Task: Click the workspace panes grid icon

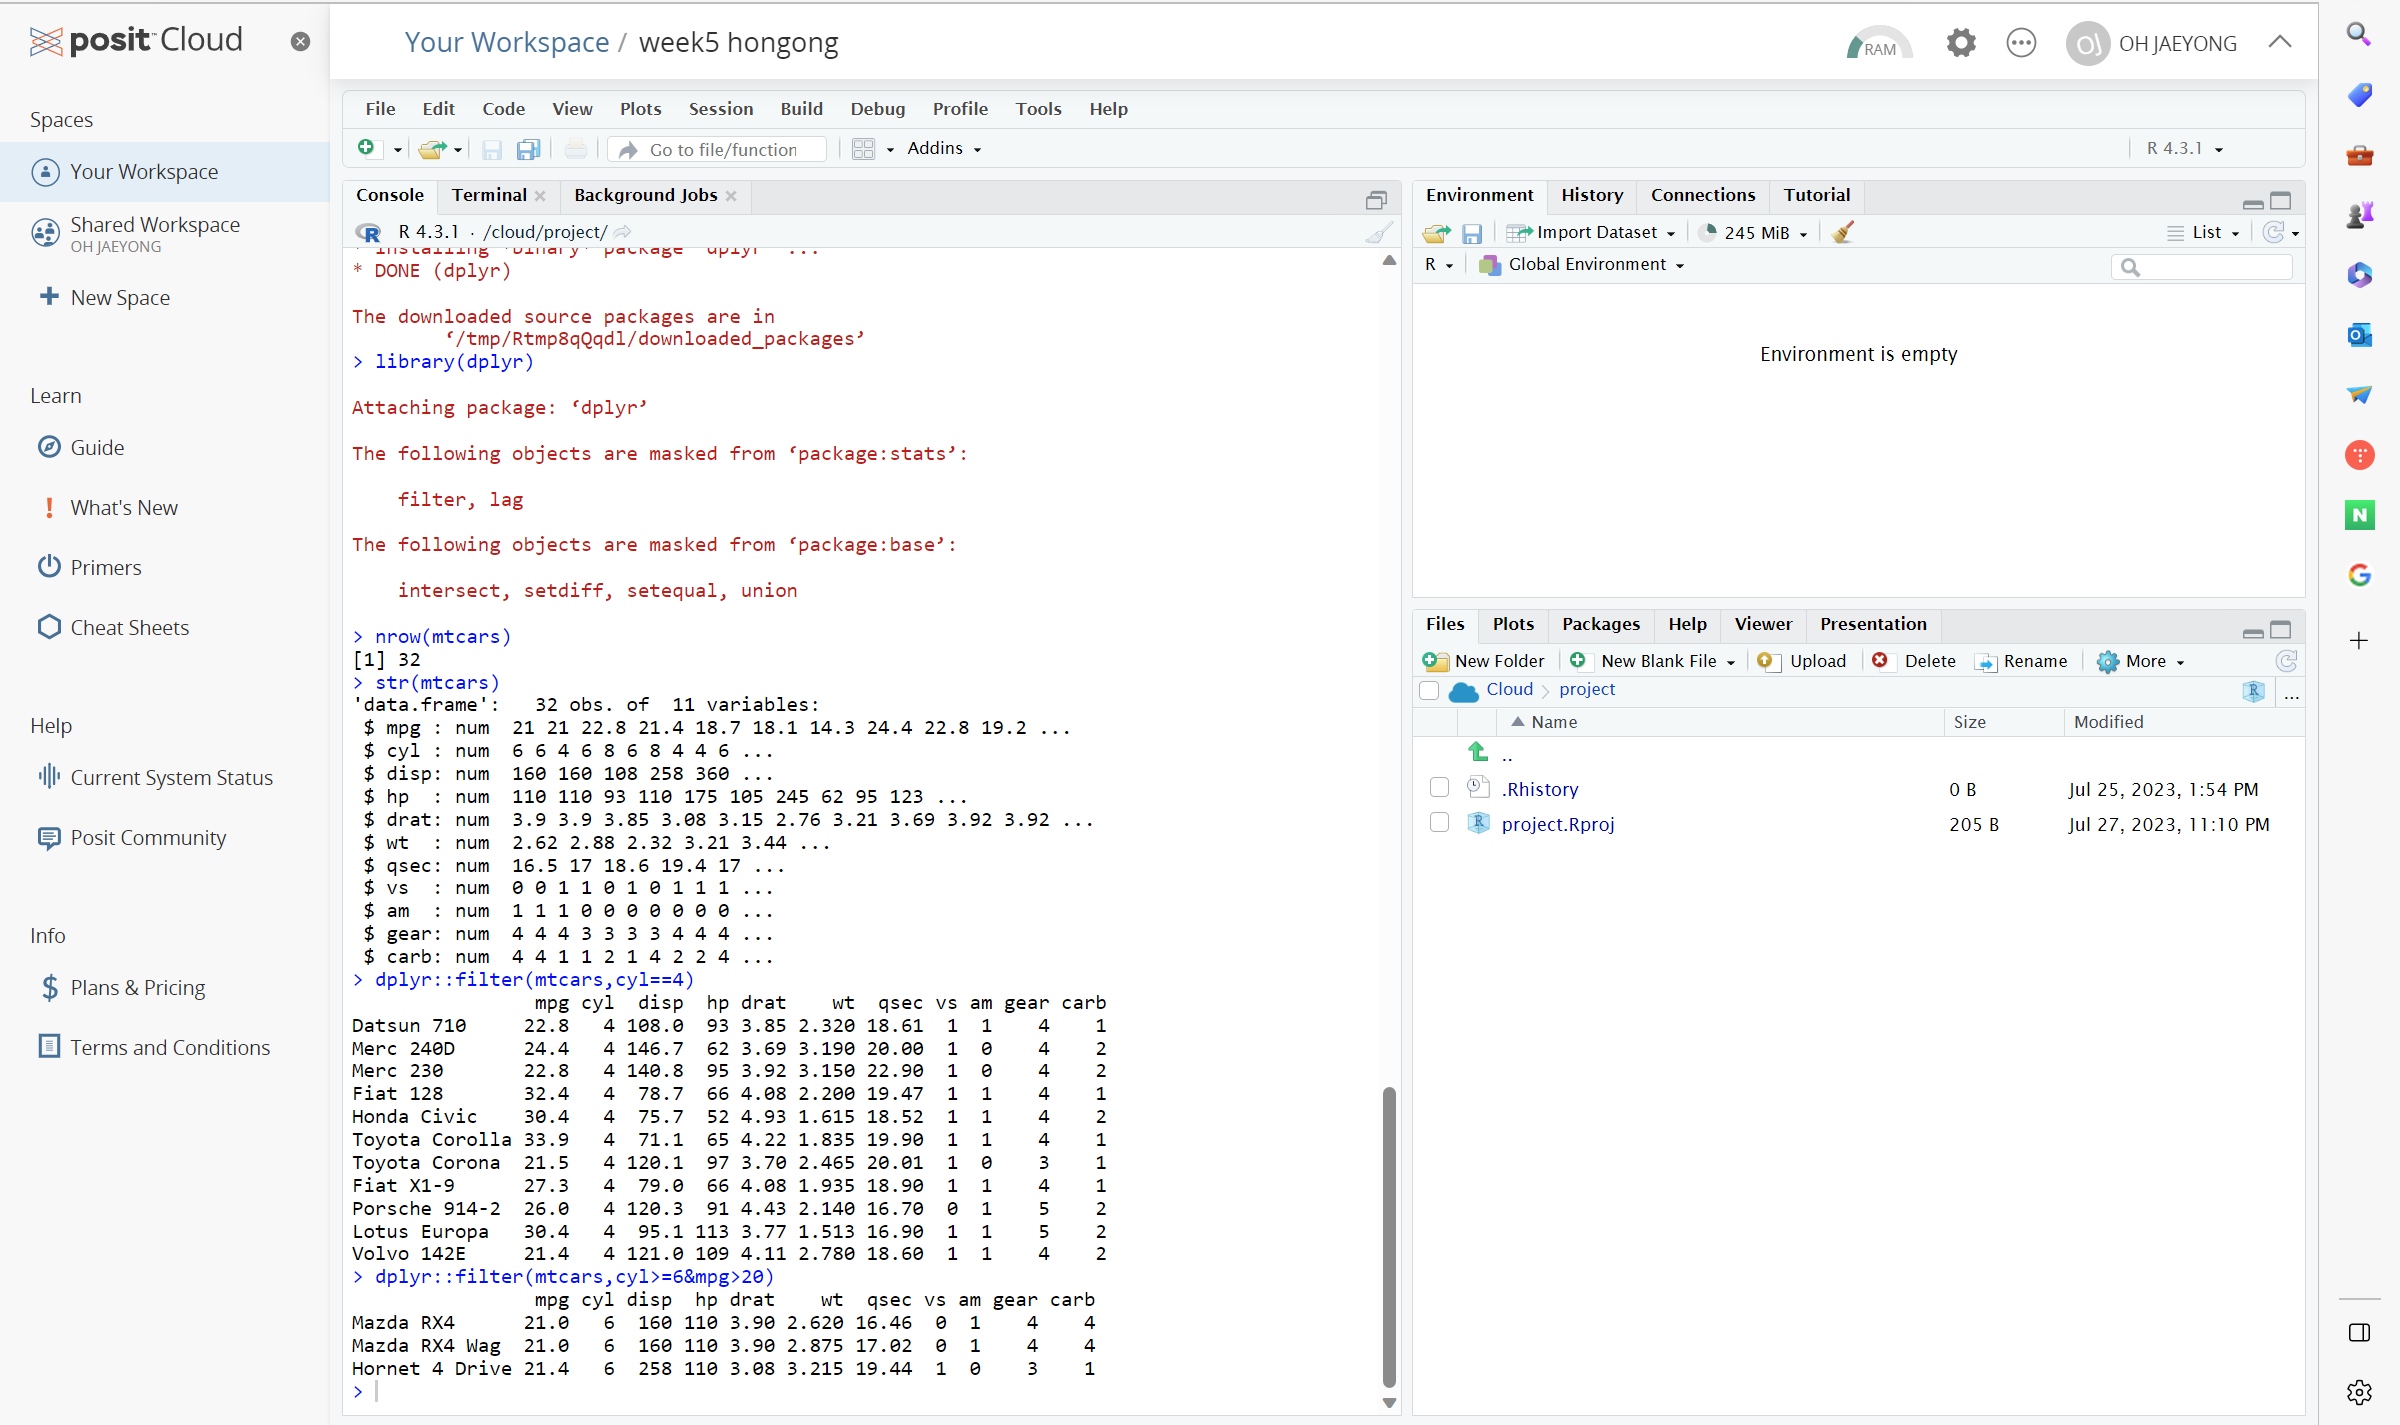Action: pyautogui.click(x=863, y=149)
